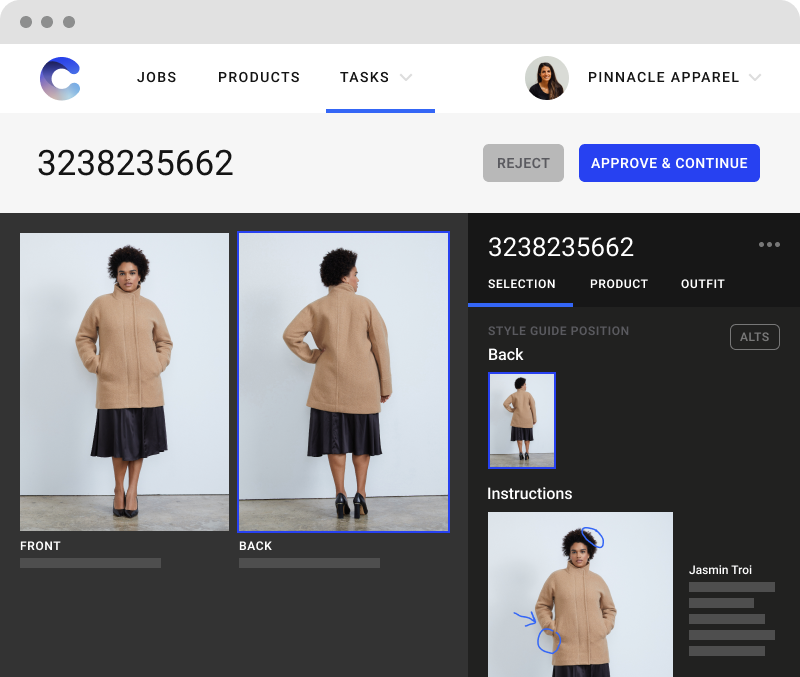Viewport: 800px width, 677px height.
Task: Click the Jasmin Troi commenter name
Action: point(719,570)
